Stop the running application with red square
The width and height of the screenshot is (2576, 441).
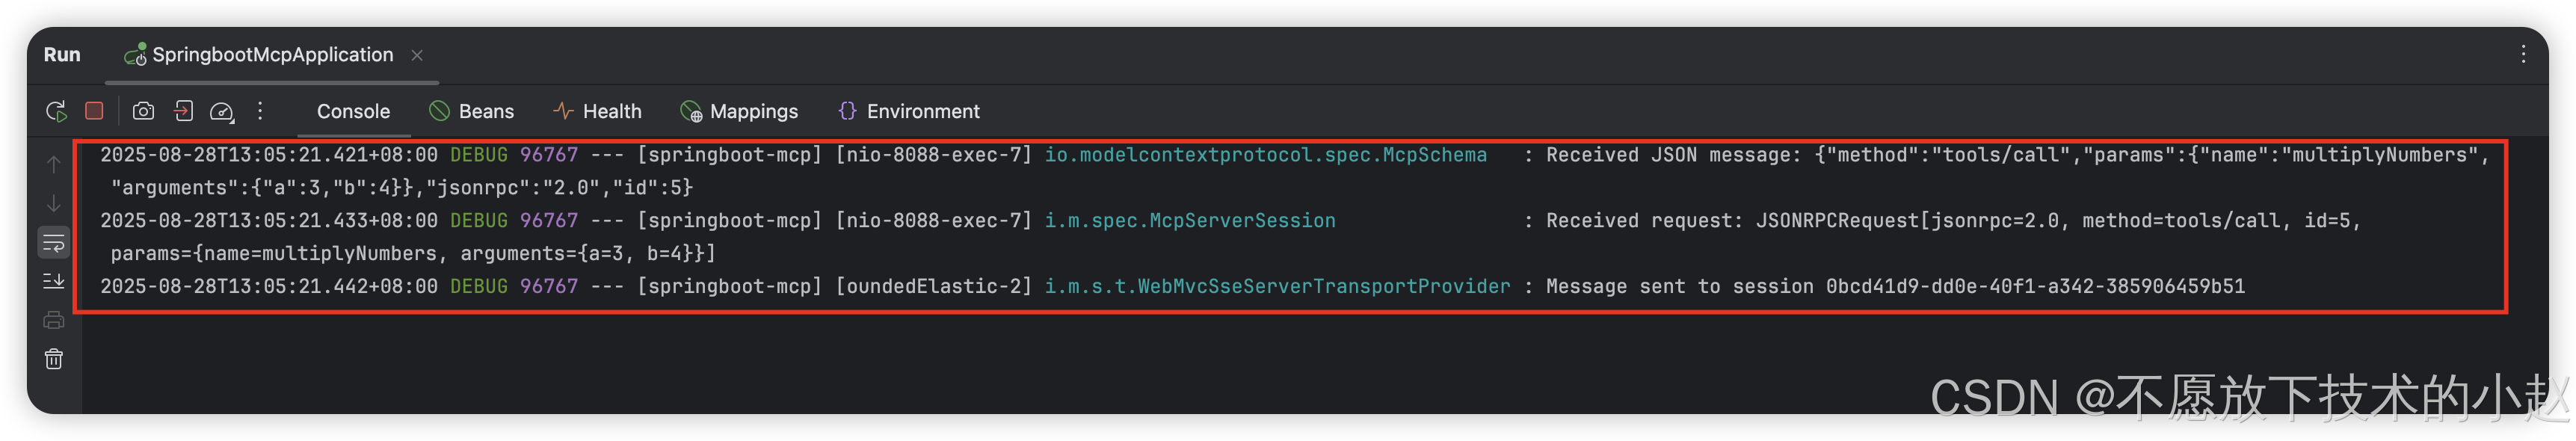coord(94,111)
